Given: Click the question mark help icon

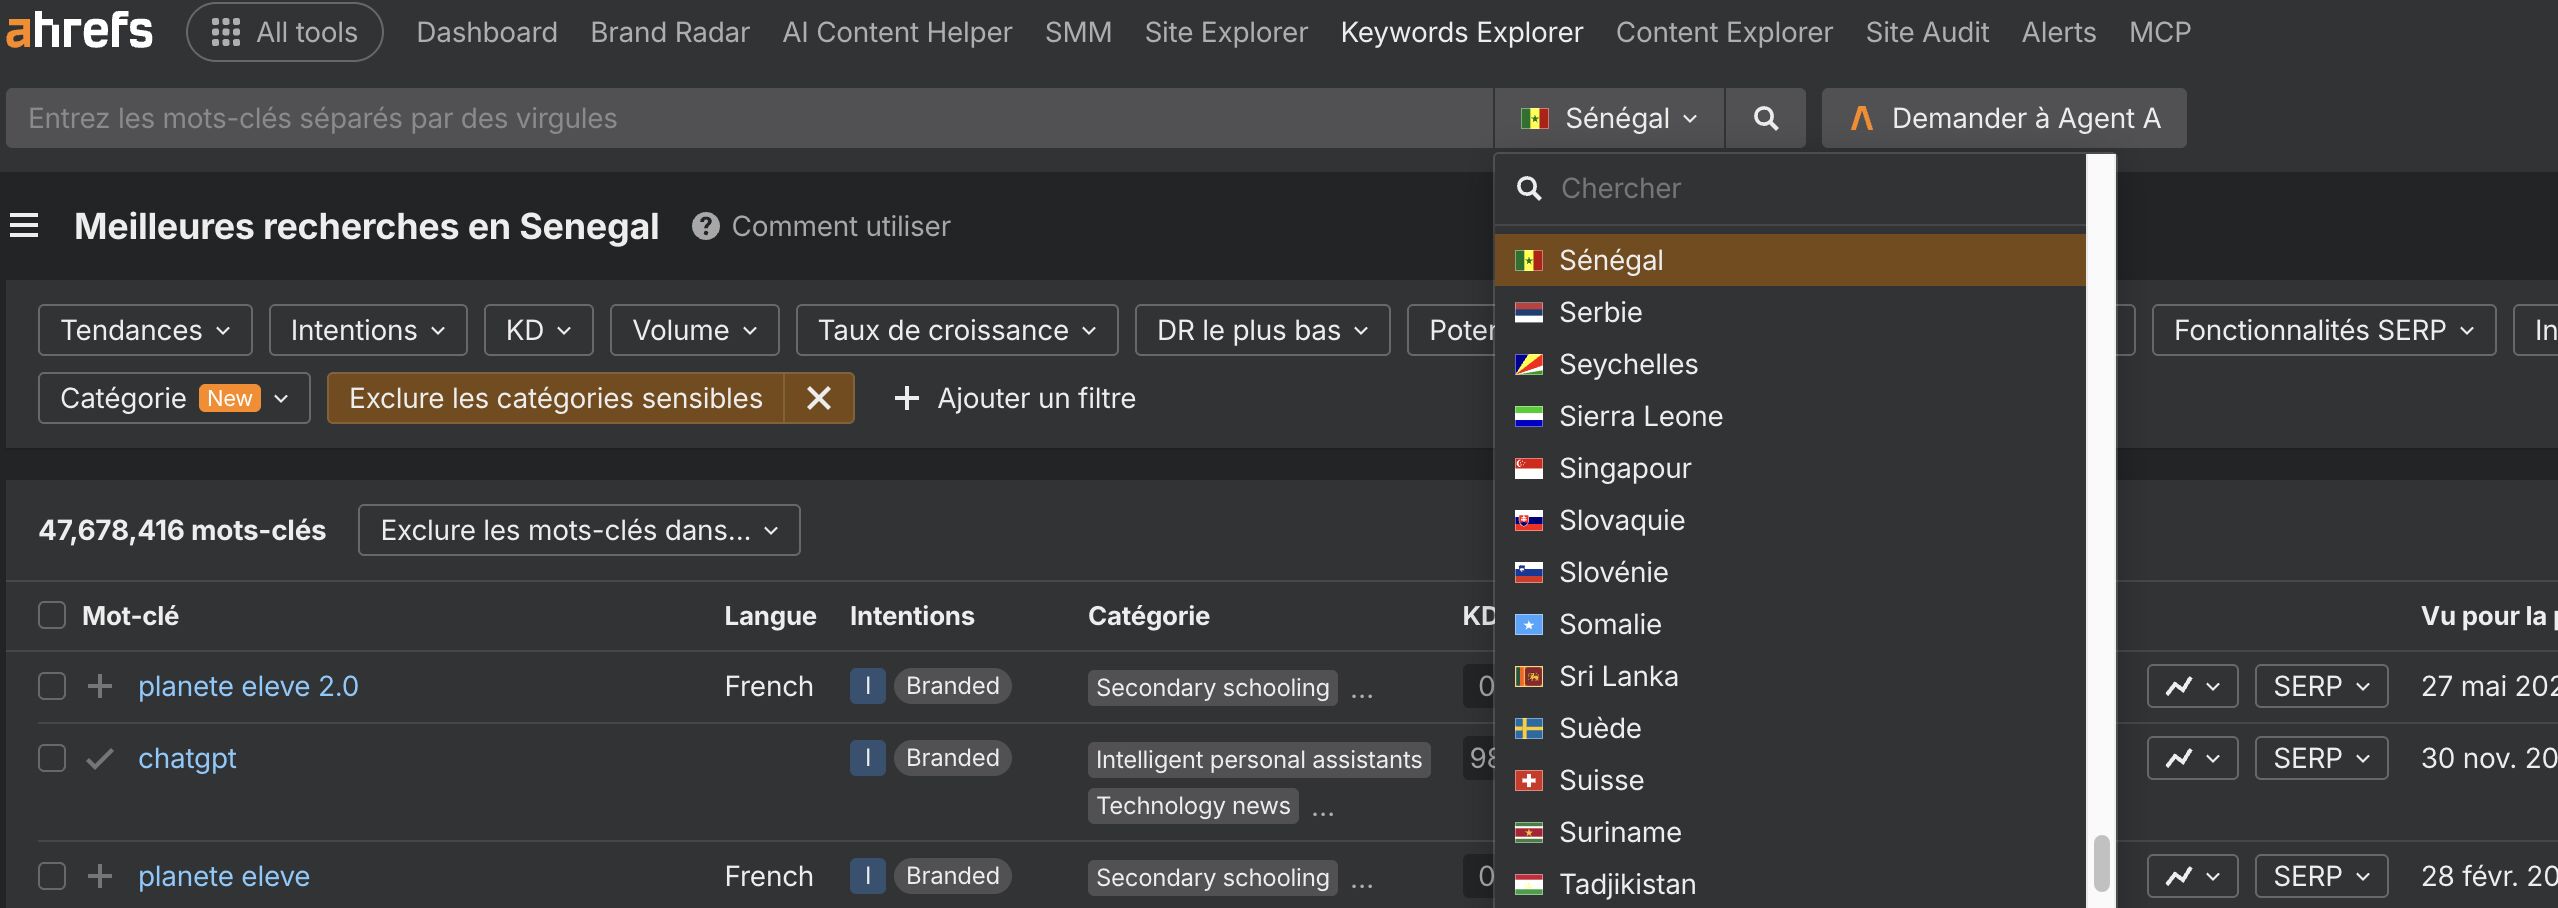Looking at the screenshot, I should click(705, 226).
